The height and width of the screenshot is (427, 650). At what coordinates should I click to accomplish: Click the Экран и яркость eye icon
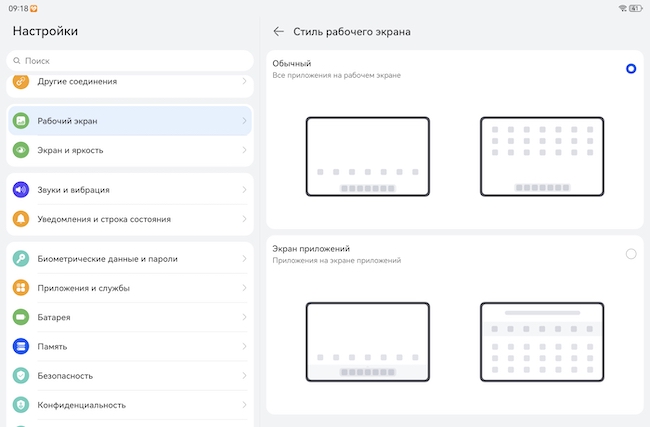click(x=21, y=150)
